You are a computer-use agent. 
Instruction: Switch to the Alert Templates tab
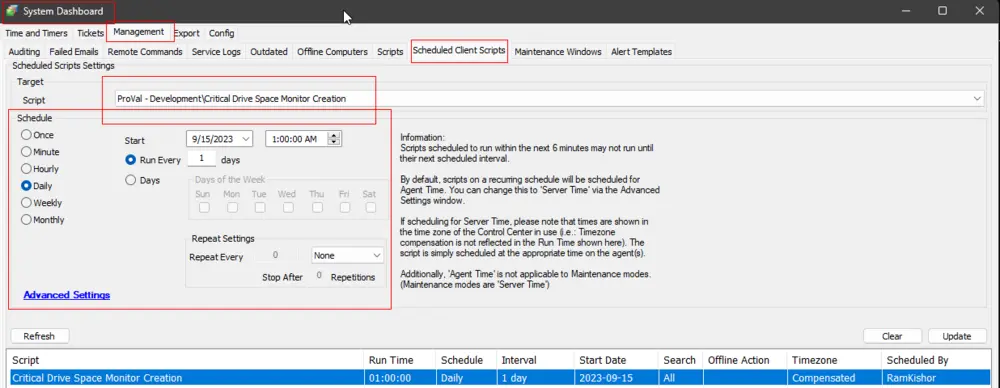pos(641,52)
